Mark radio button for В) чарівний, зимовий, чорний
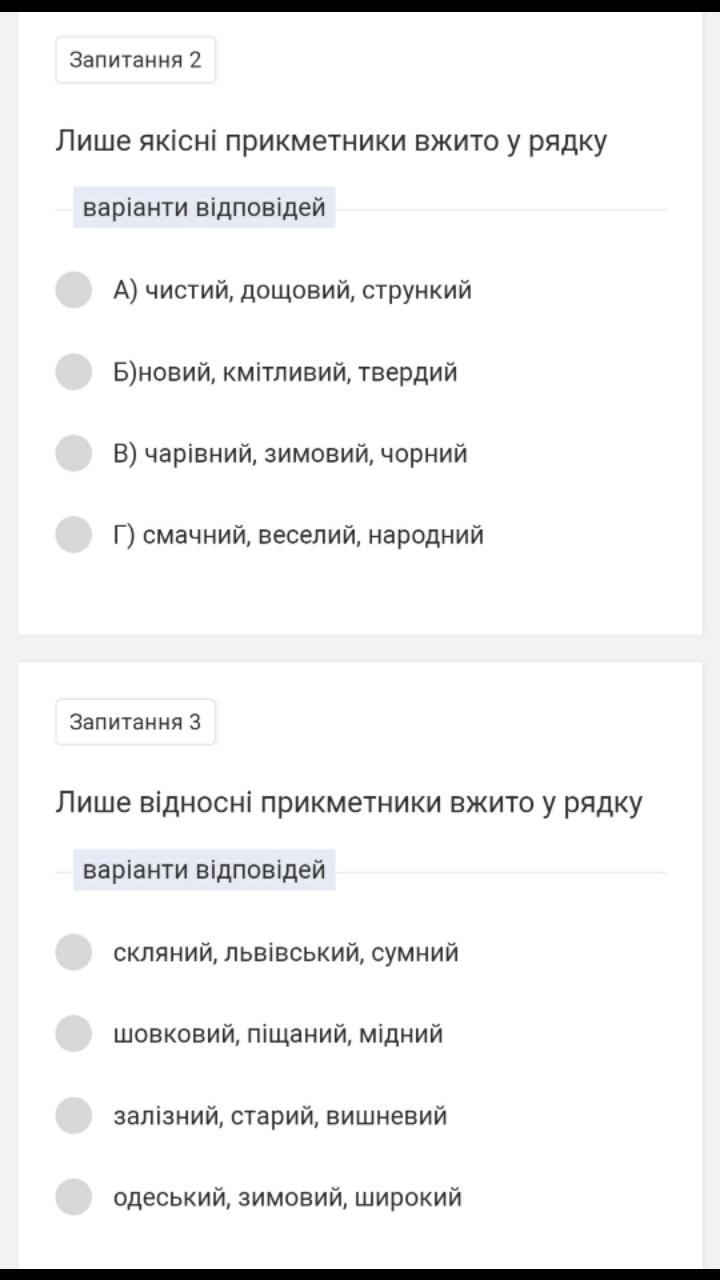720x1280 pixels. 73,453
